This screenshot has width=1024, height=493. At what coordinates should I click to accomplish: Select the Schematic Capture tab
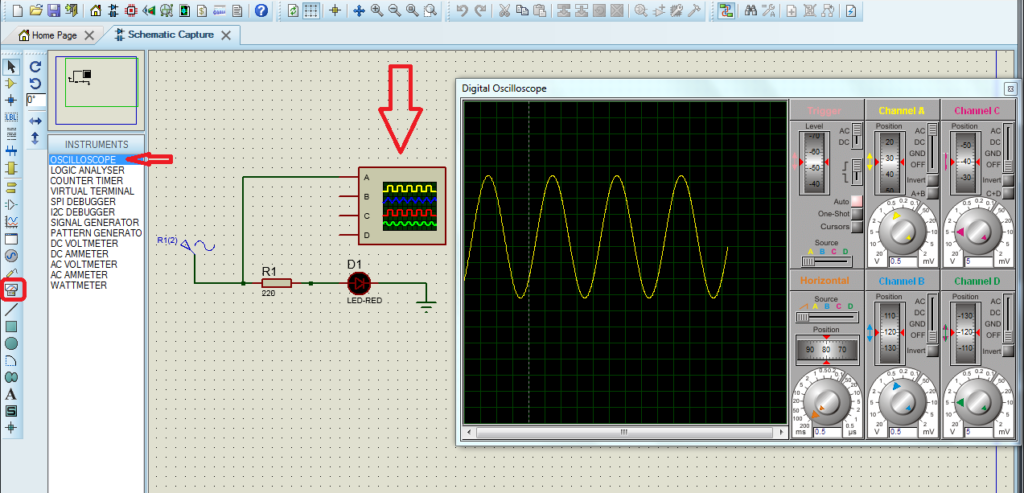(x=170, y=34)
